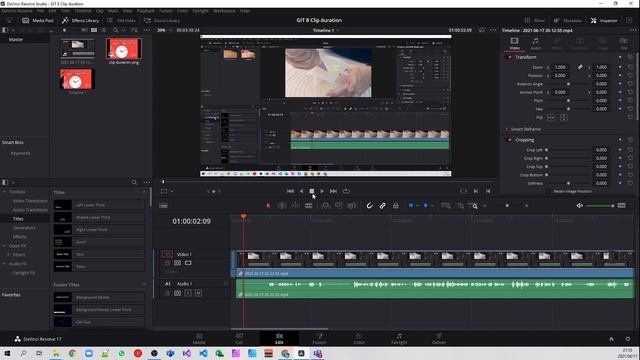The image size is (640, 360).
Task: Switch to the Fusion page
Action: pyautogui.click(x=319, y=338)
